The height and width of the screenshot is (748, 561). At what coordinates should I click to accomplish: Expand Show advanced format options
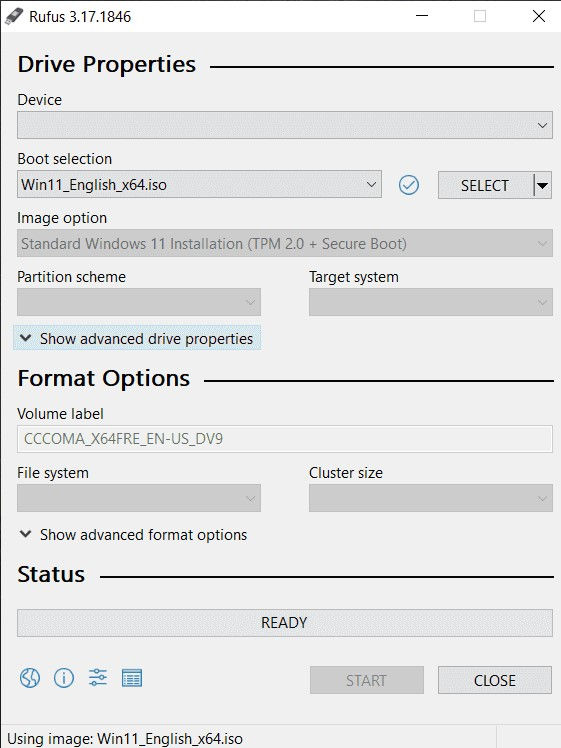point(134,535)
